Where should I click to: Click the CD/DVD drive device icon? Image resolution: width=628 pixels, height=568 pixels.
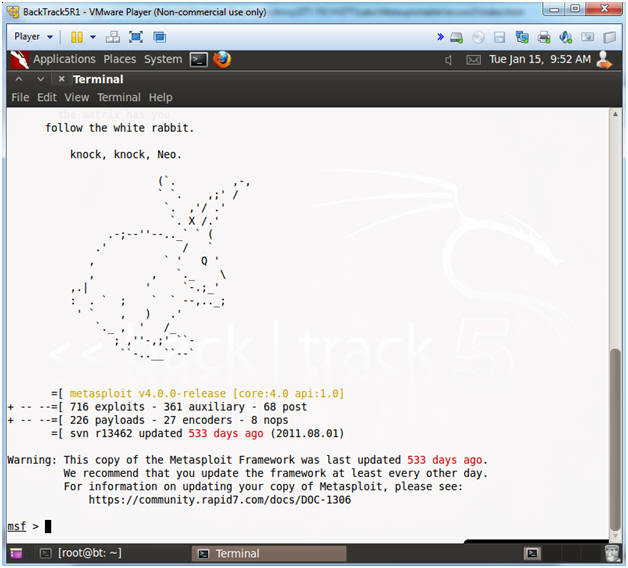tap(478, 38)
